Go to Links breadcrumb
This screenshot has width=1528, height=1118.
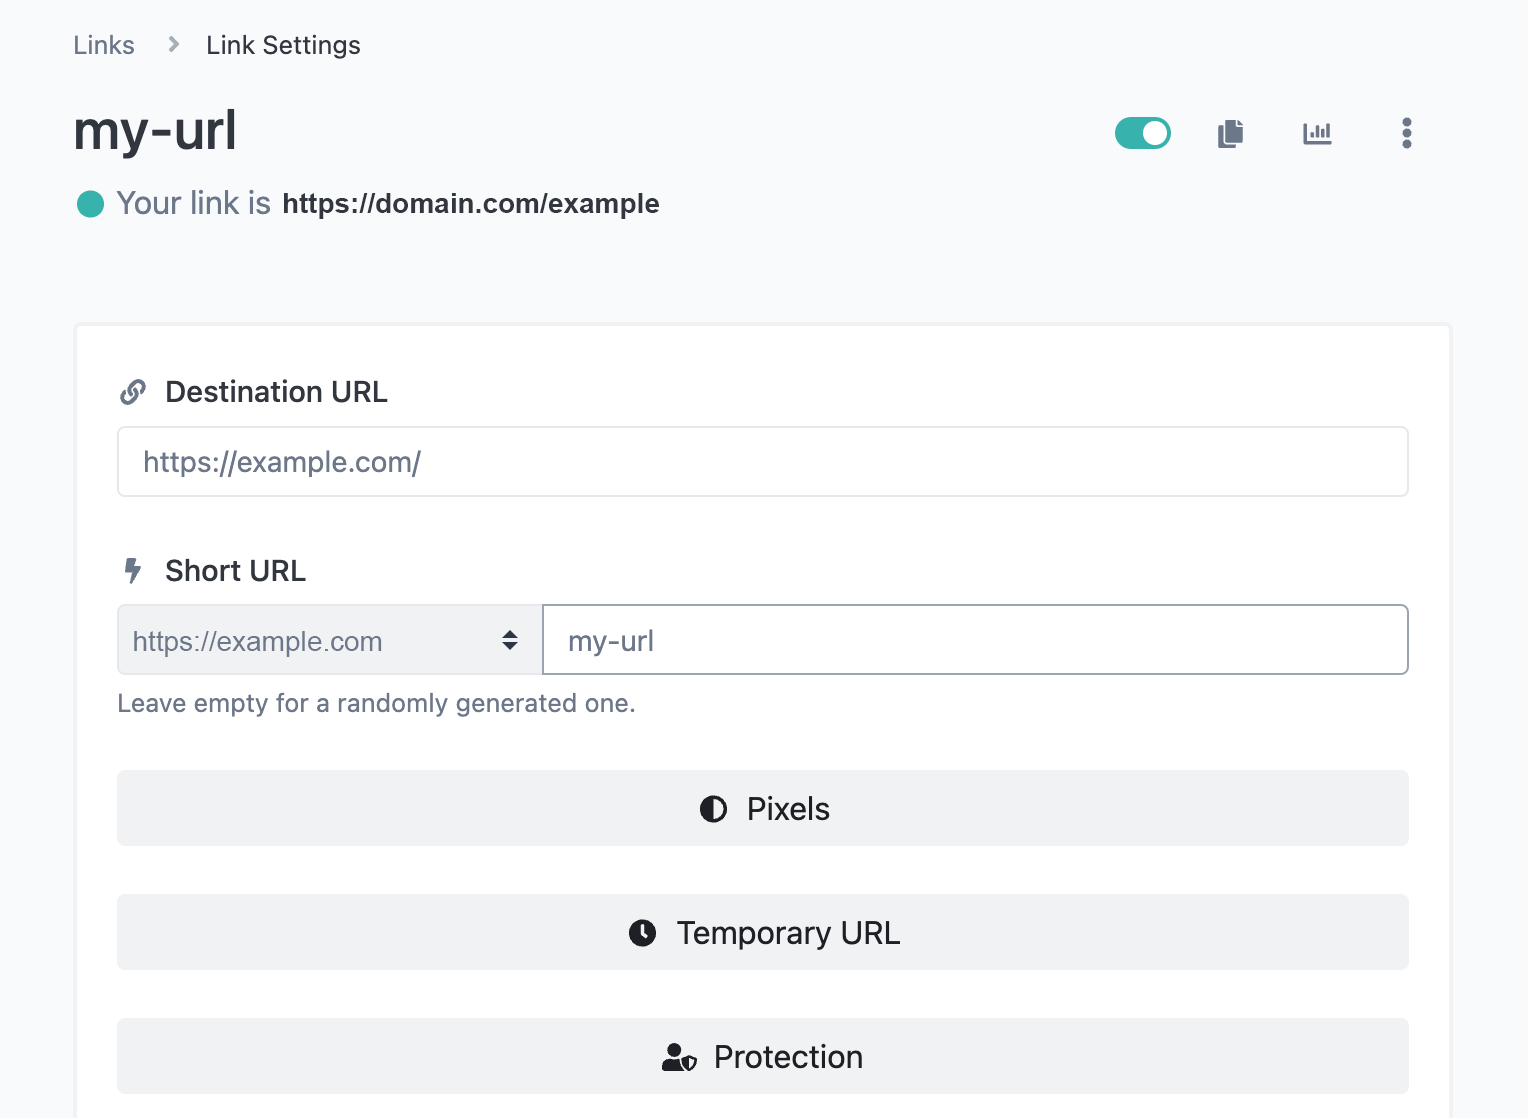(104, 45)
